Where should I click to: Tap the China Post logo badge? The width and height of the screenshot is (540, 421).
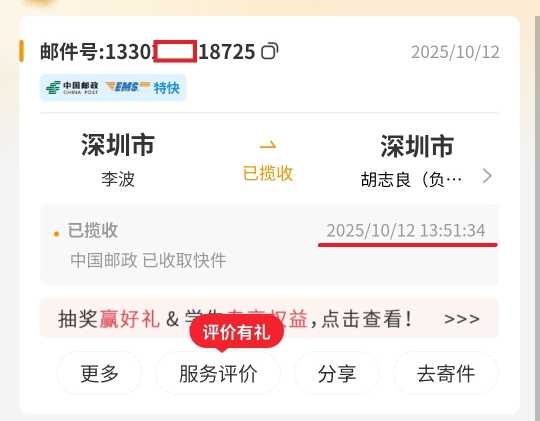pos(72,88)
